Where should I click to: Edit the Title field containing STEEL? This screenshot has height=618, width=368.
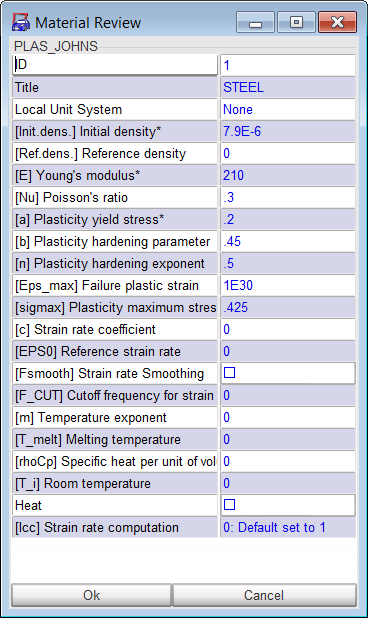point(288,87)
